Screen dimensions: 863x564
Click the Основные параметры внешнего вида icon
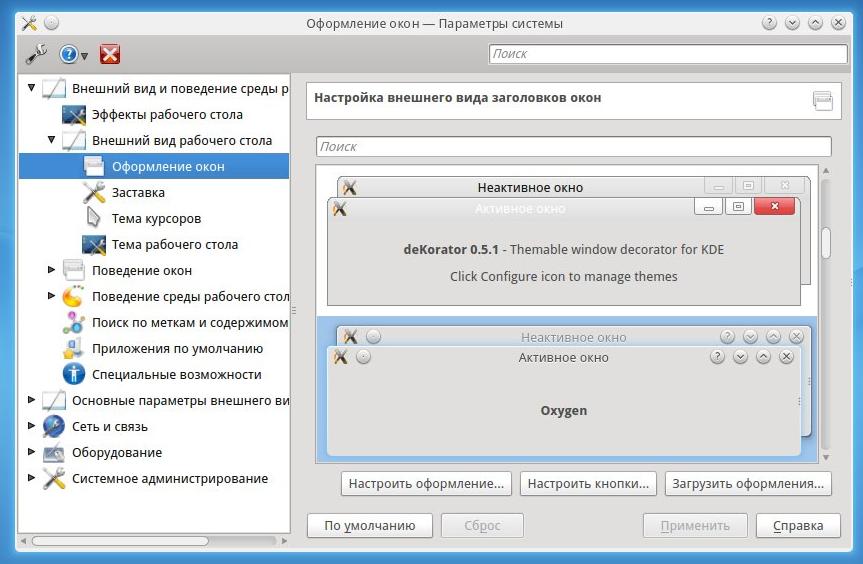coord(54,400)
